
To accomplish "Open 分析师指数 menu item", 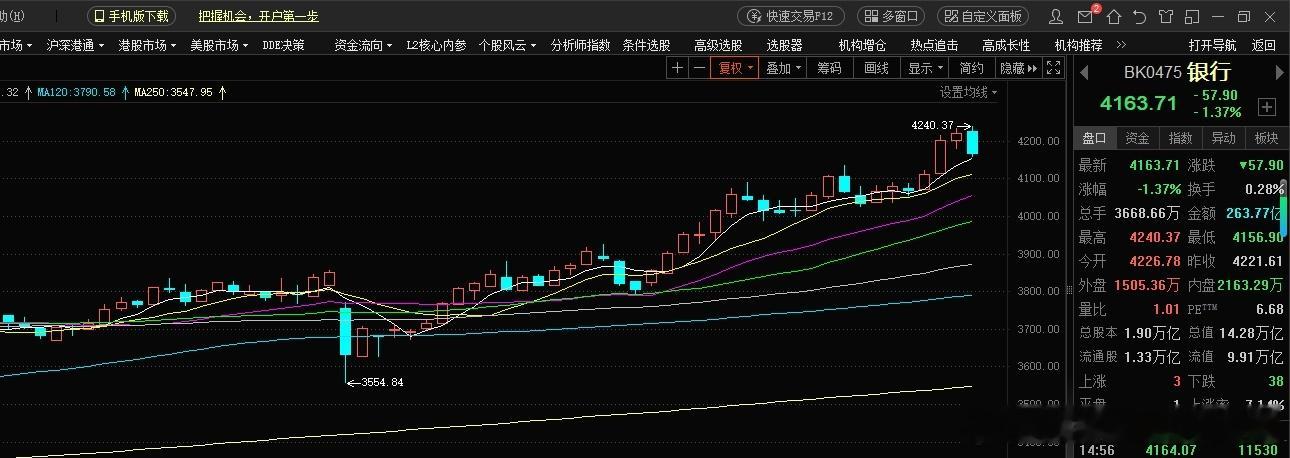I will pos(580,45).
